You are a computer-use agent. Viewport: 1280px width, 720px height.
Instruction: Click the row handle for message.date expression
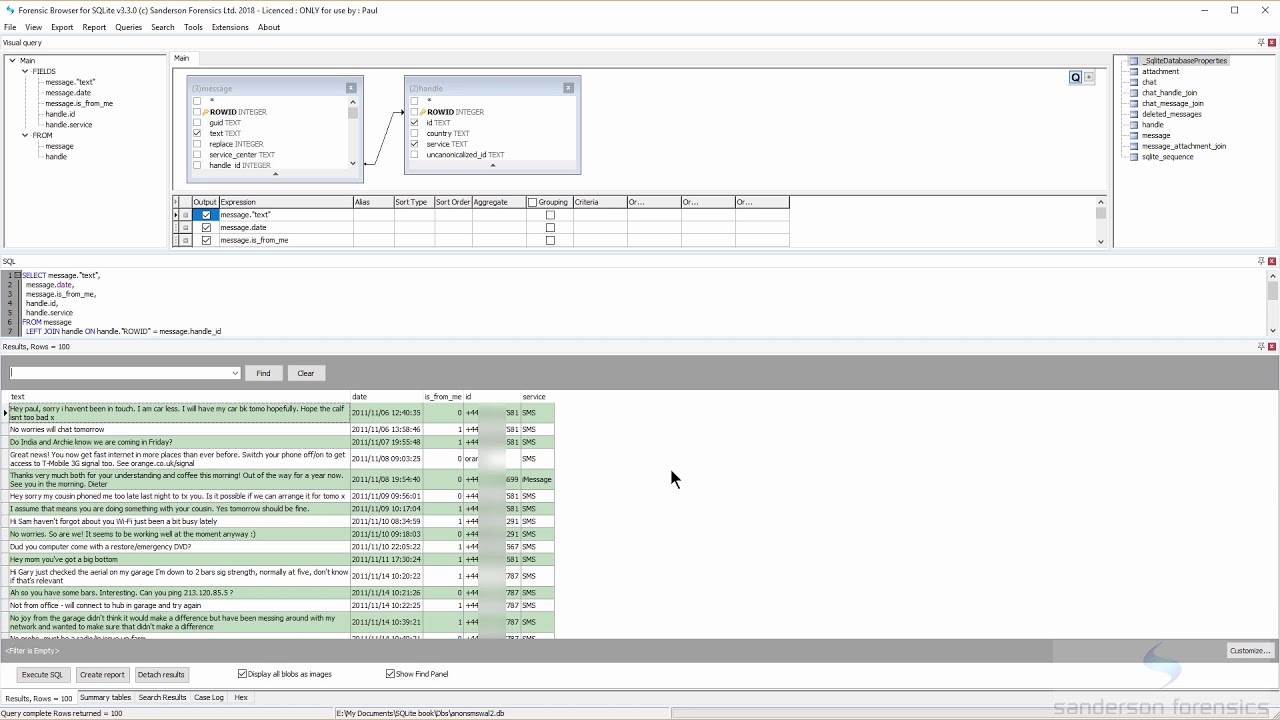[x=185, y=228]
